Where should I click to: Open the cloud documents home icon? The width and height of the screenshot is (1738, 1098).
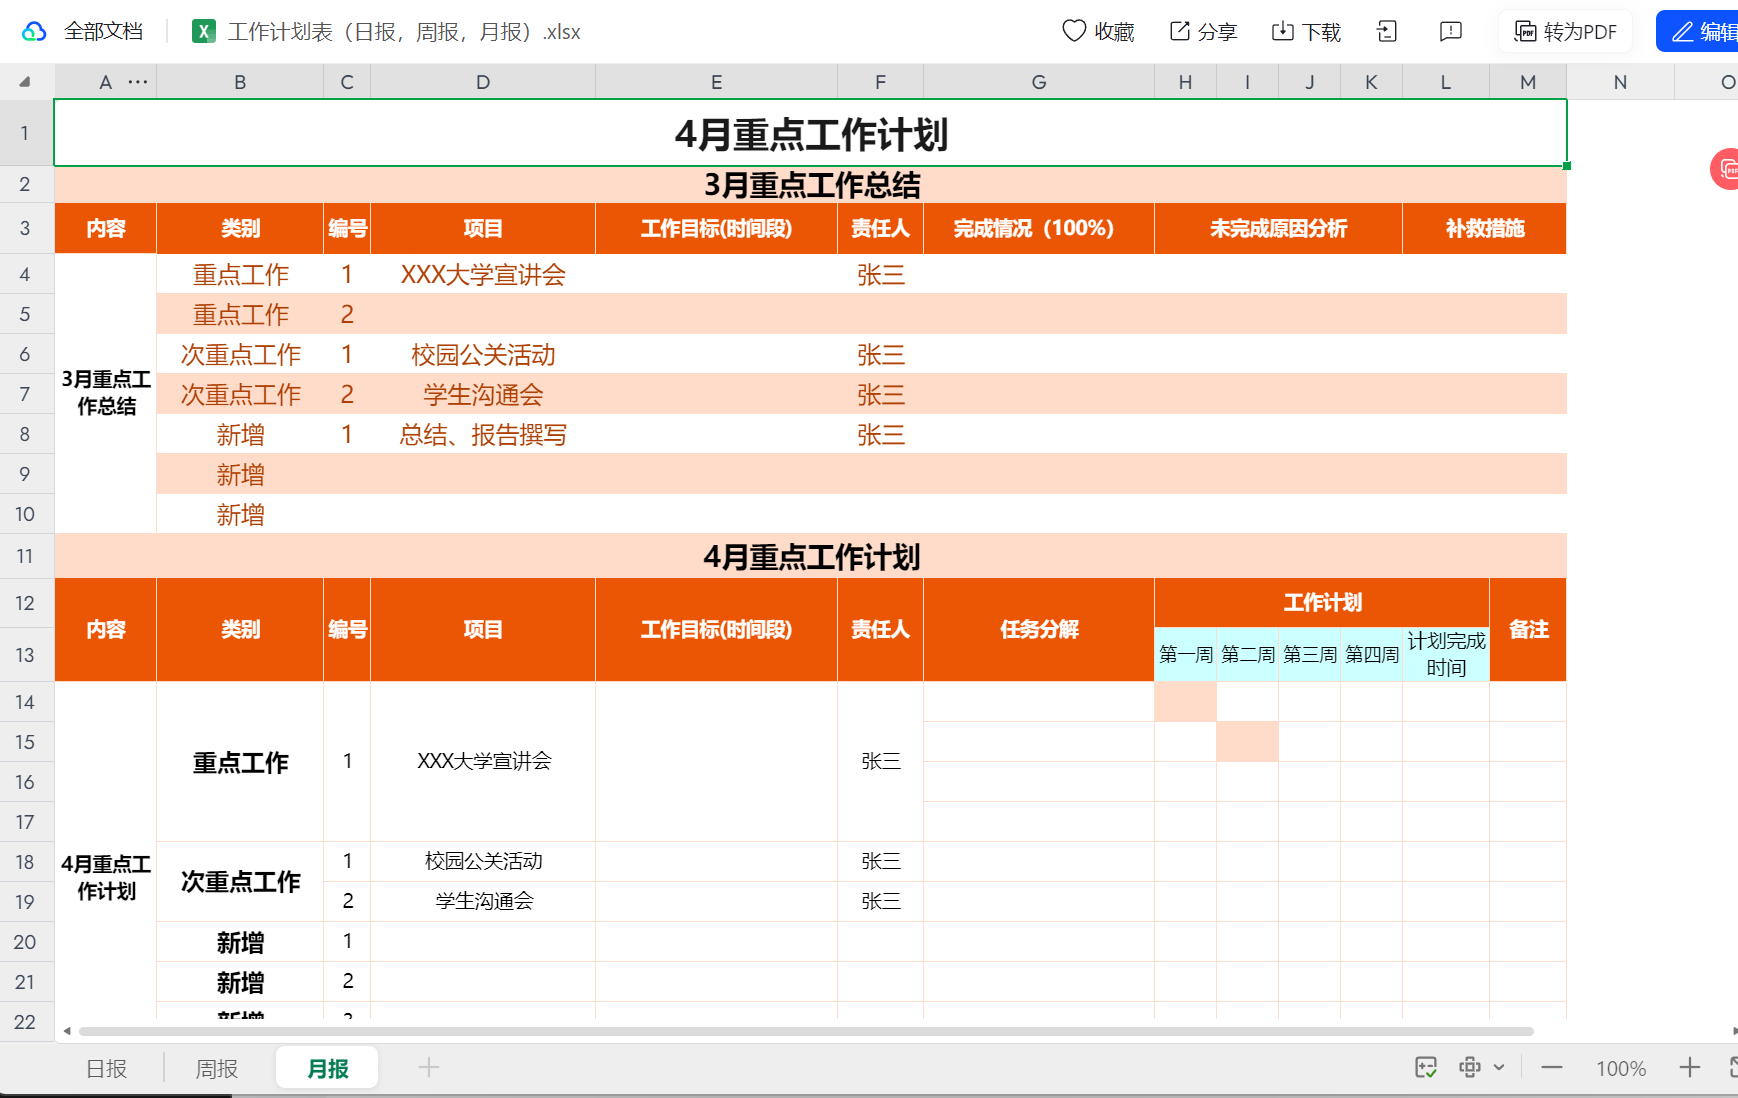pyautogui.click(x=34, y=31)
